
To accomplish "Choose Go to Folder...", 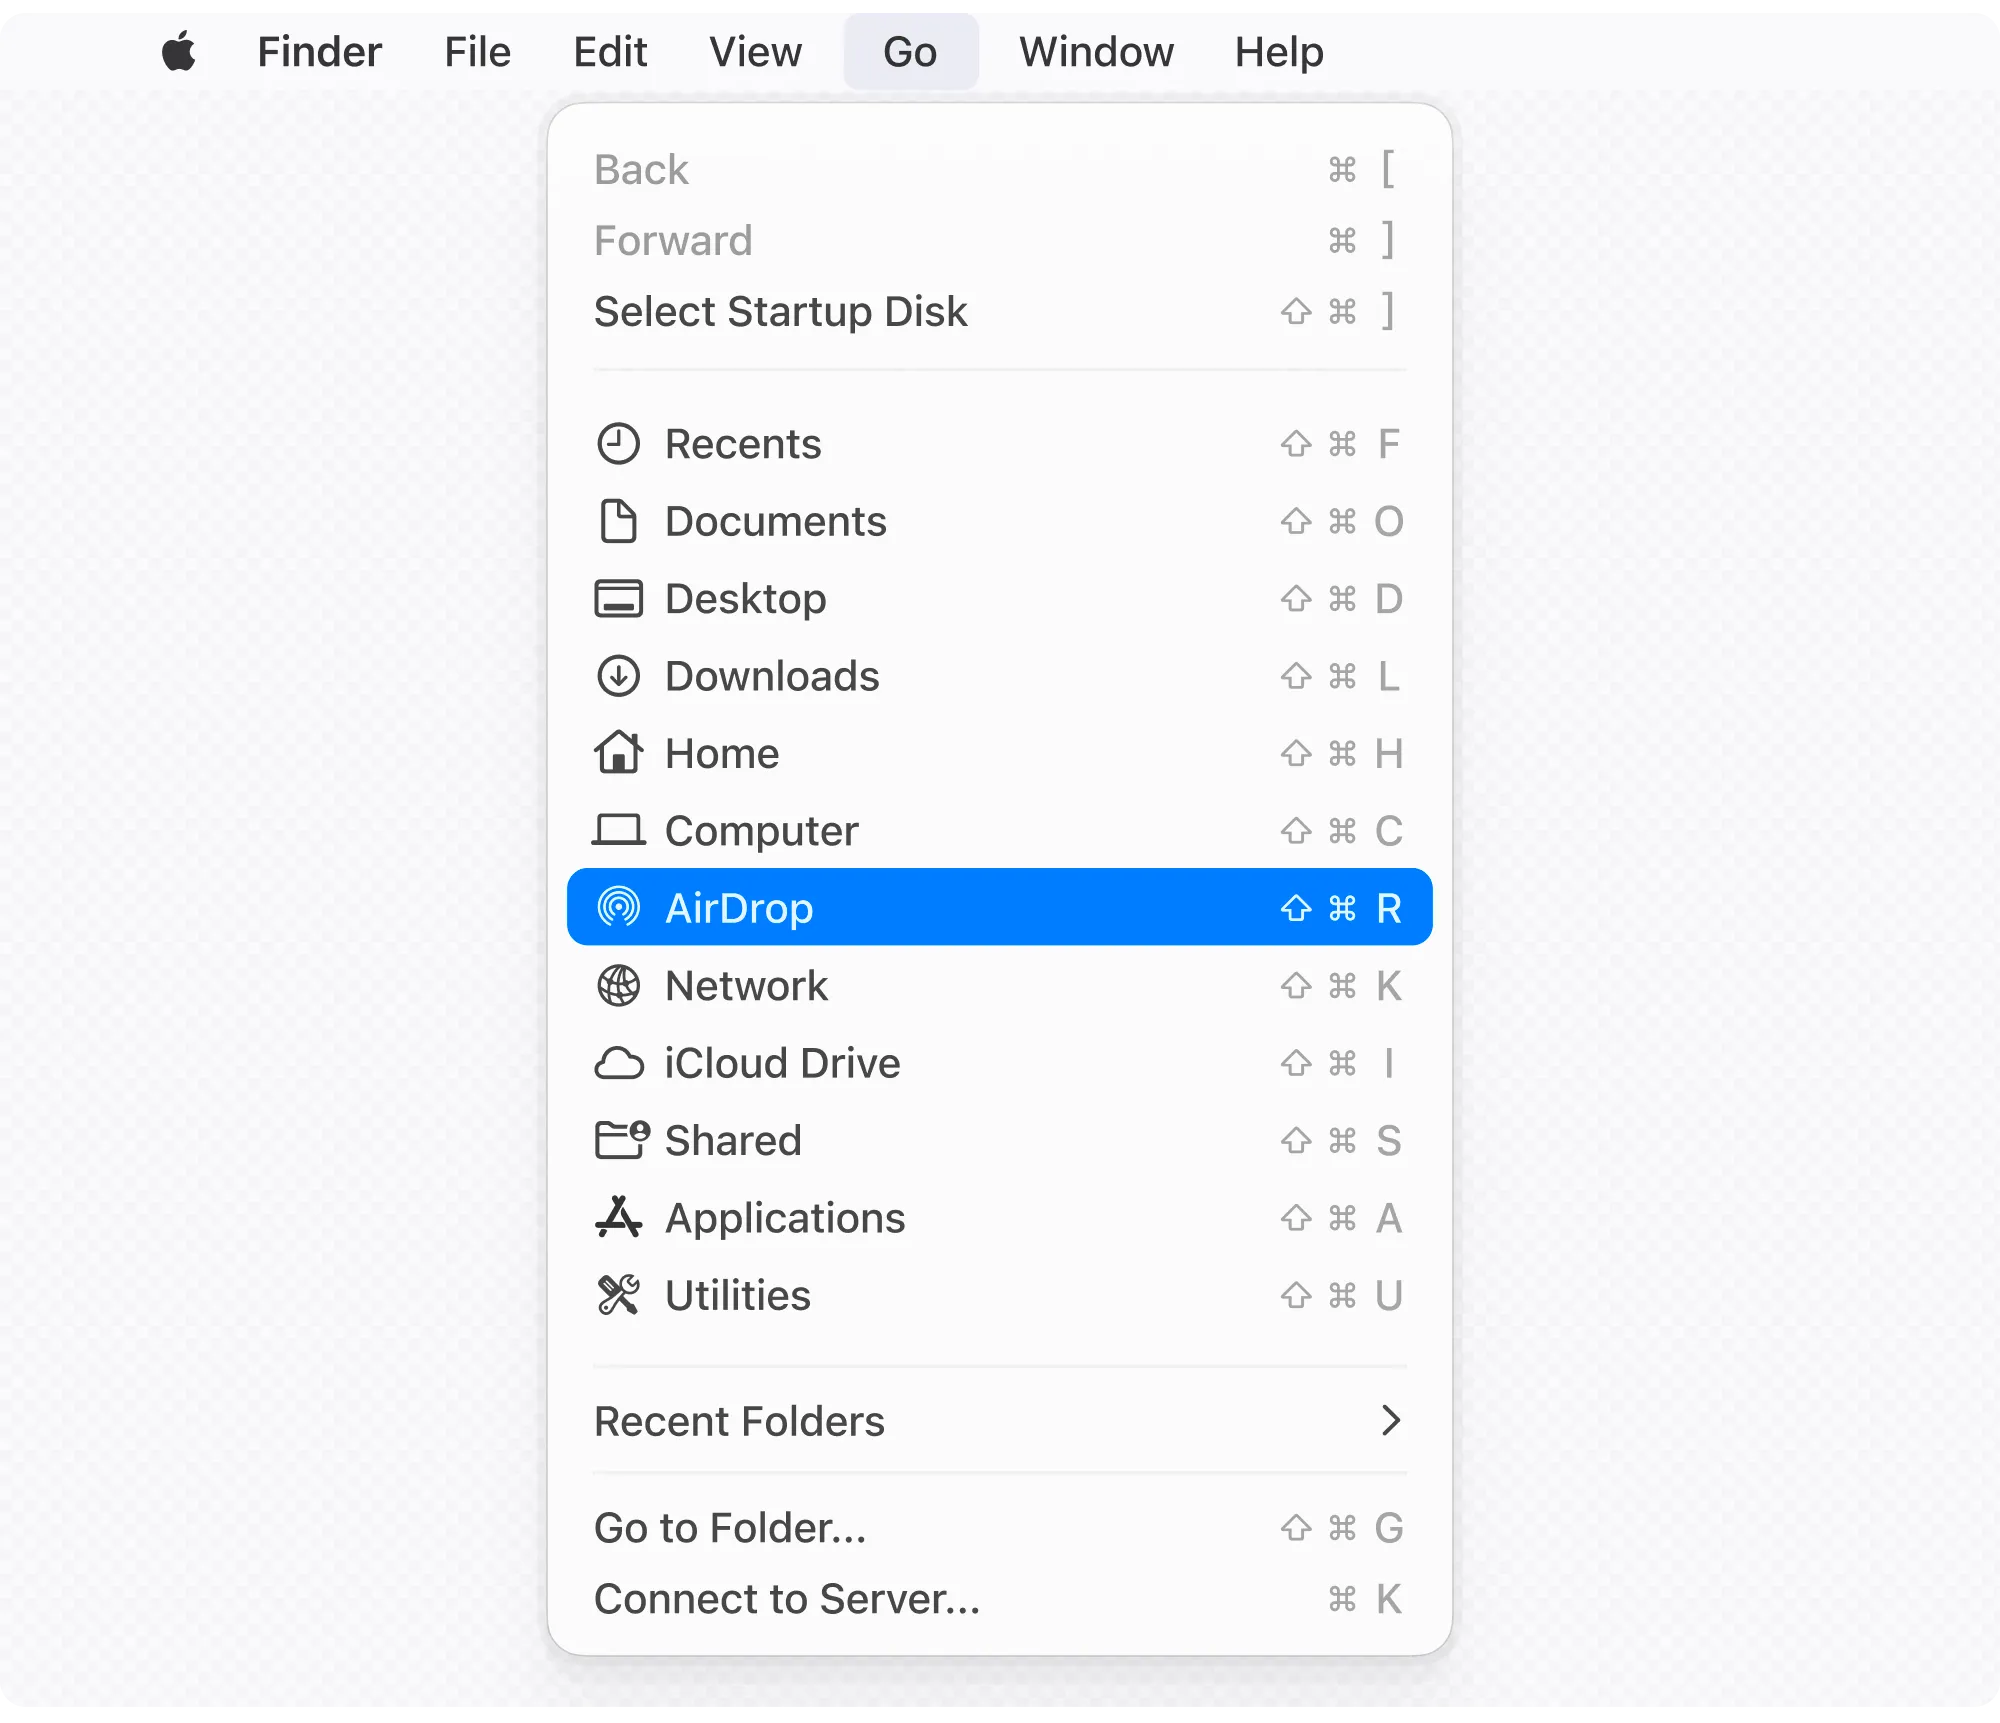I will coord(730,1527).
